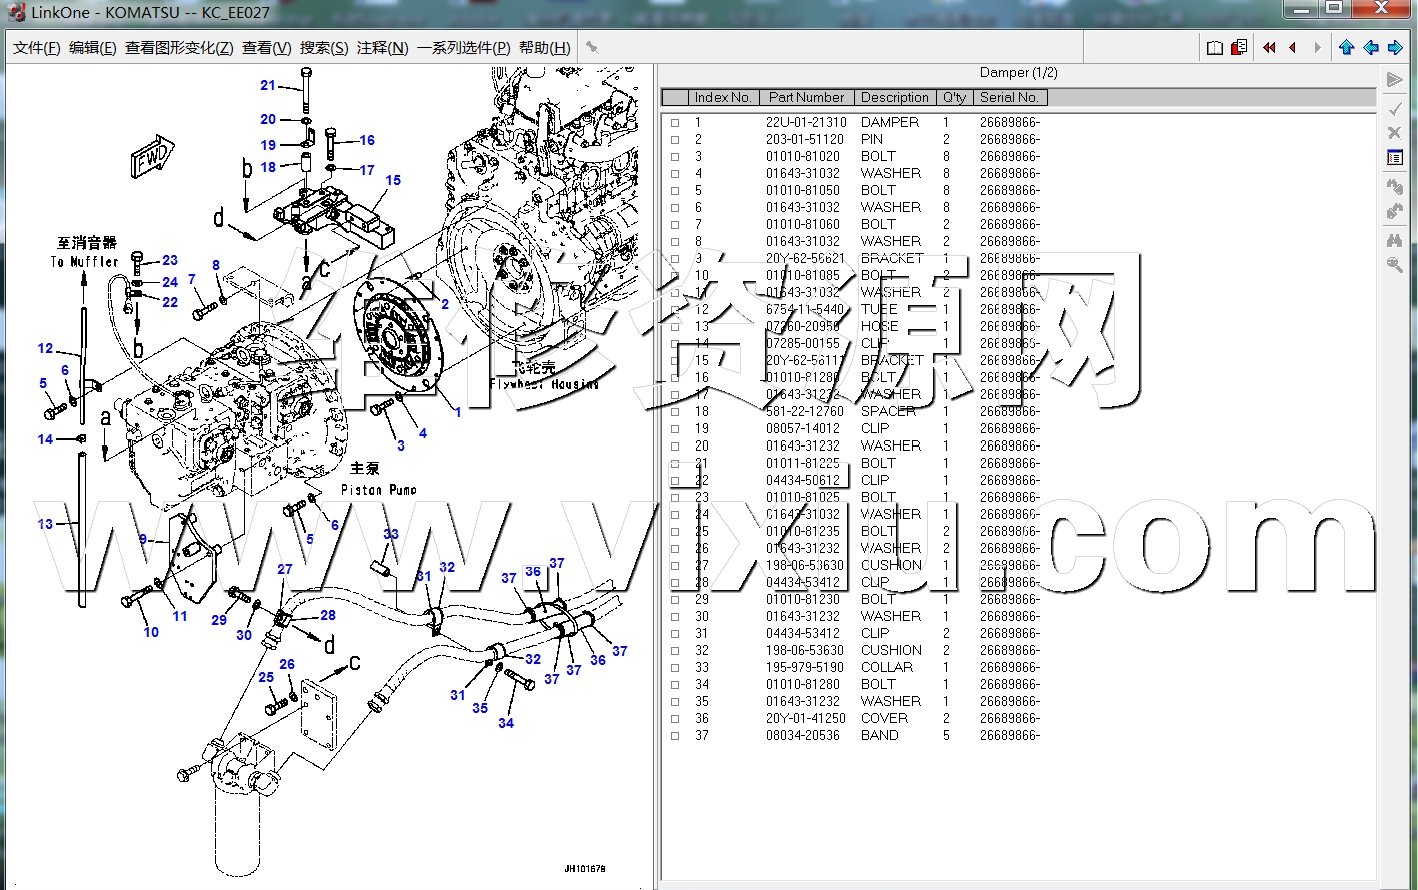Click the binoculars search icon
The width and height of the screenshot is (1418, 890).
(1395, 240)
